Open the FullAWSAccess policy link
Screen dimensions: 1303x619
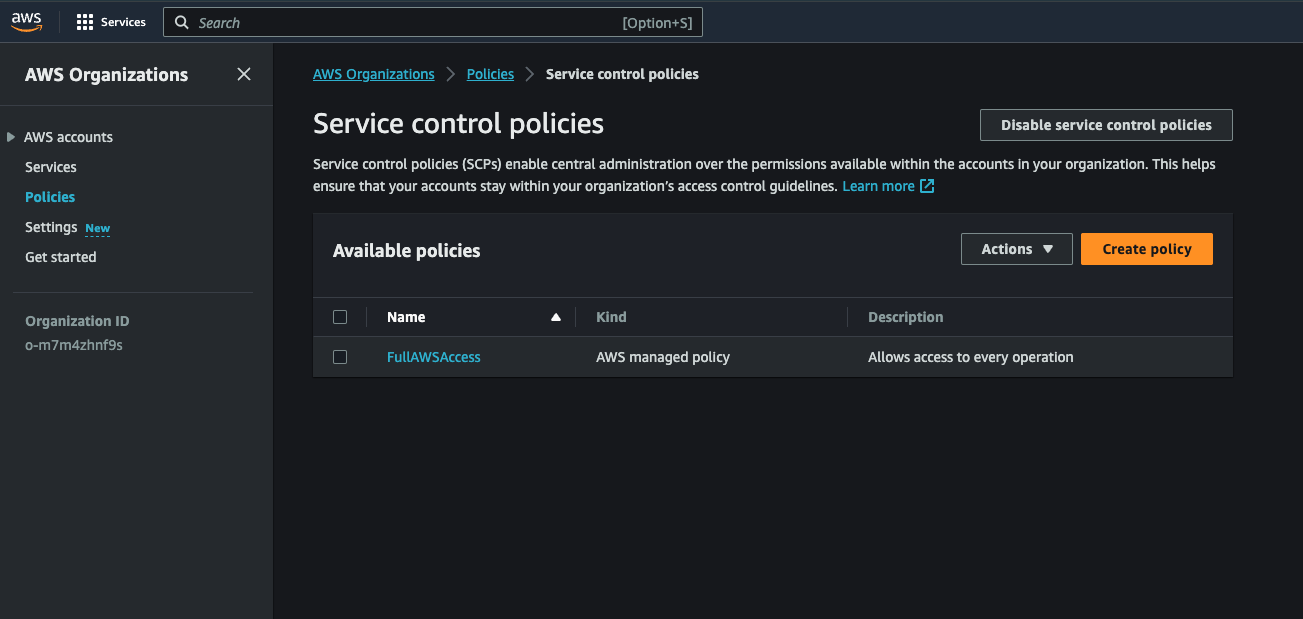click(x=433, y=357)
